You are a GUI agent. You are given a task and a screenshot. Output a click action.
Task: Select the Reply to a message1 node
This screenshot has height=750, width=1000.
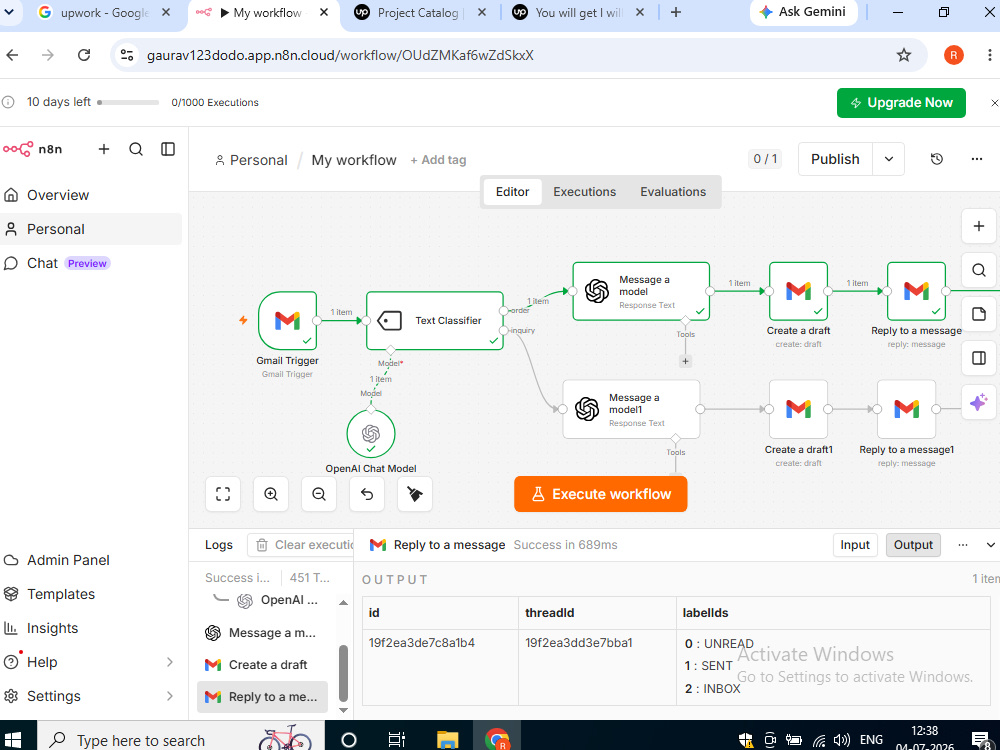click(x=906, y=409)
